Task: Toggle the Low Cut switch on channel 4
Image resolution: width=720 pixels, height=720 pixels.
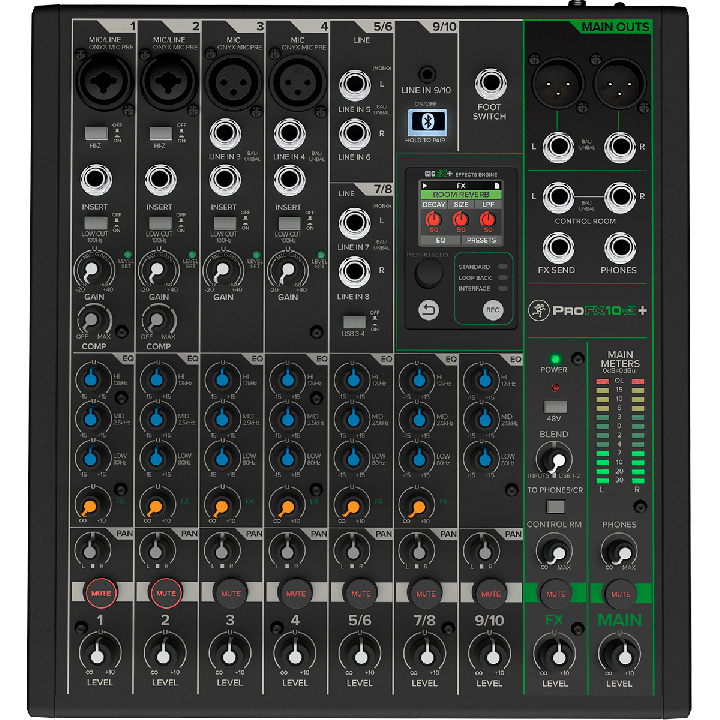Action: (290, 223)
